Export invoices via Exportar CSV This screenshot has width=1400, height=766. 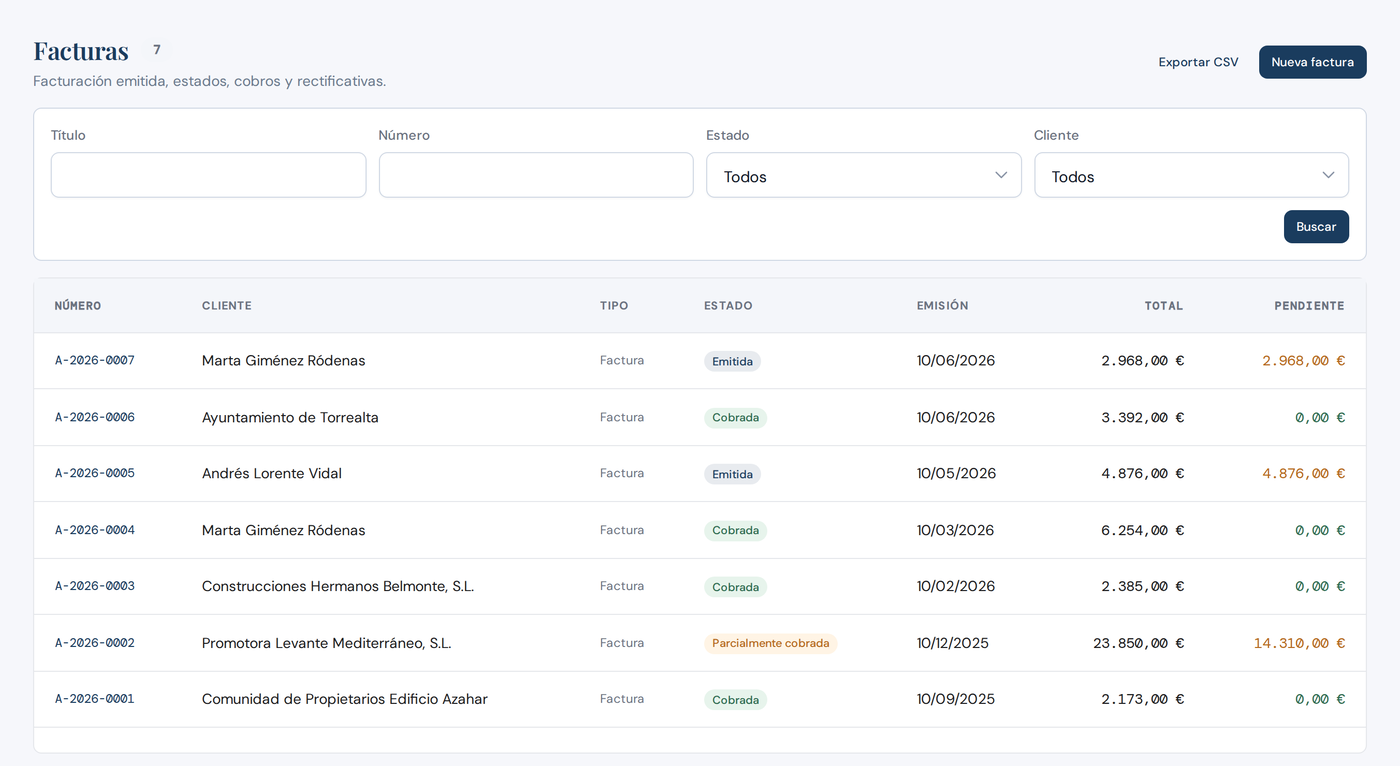[x=1198, y=62]
